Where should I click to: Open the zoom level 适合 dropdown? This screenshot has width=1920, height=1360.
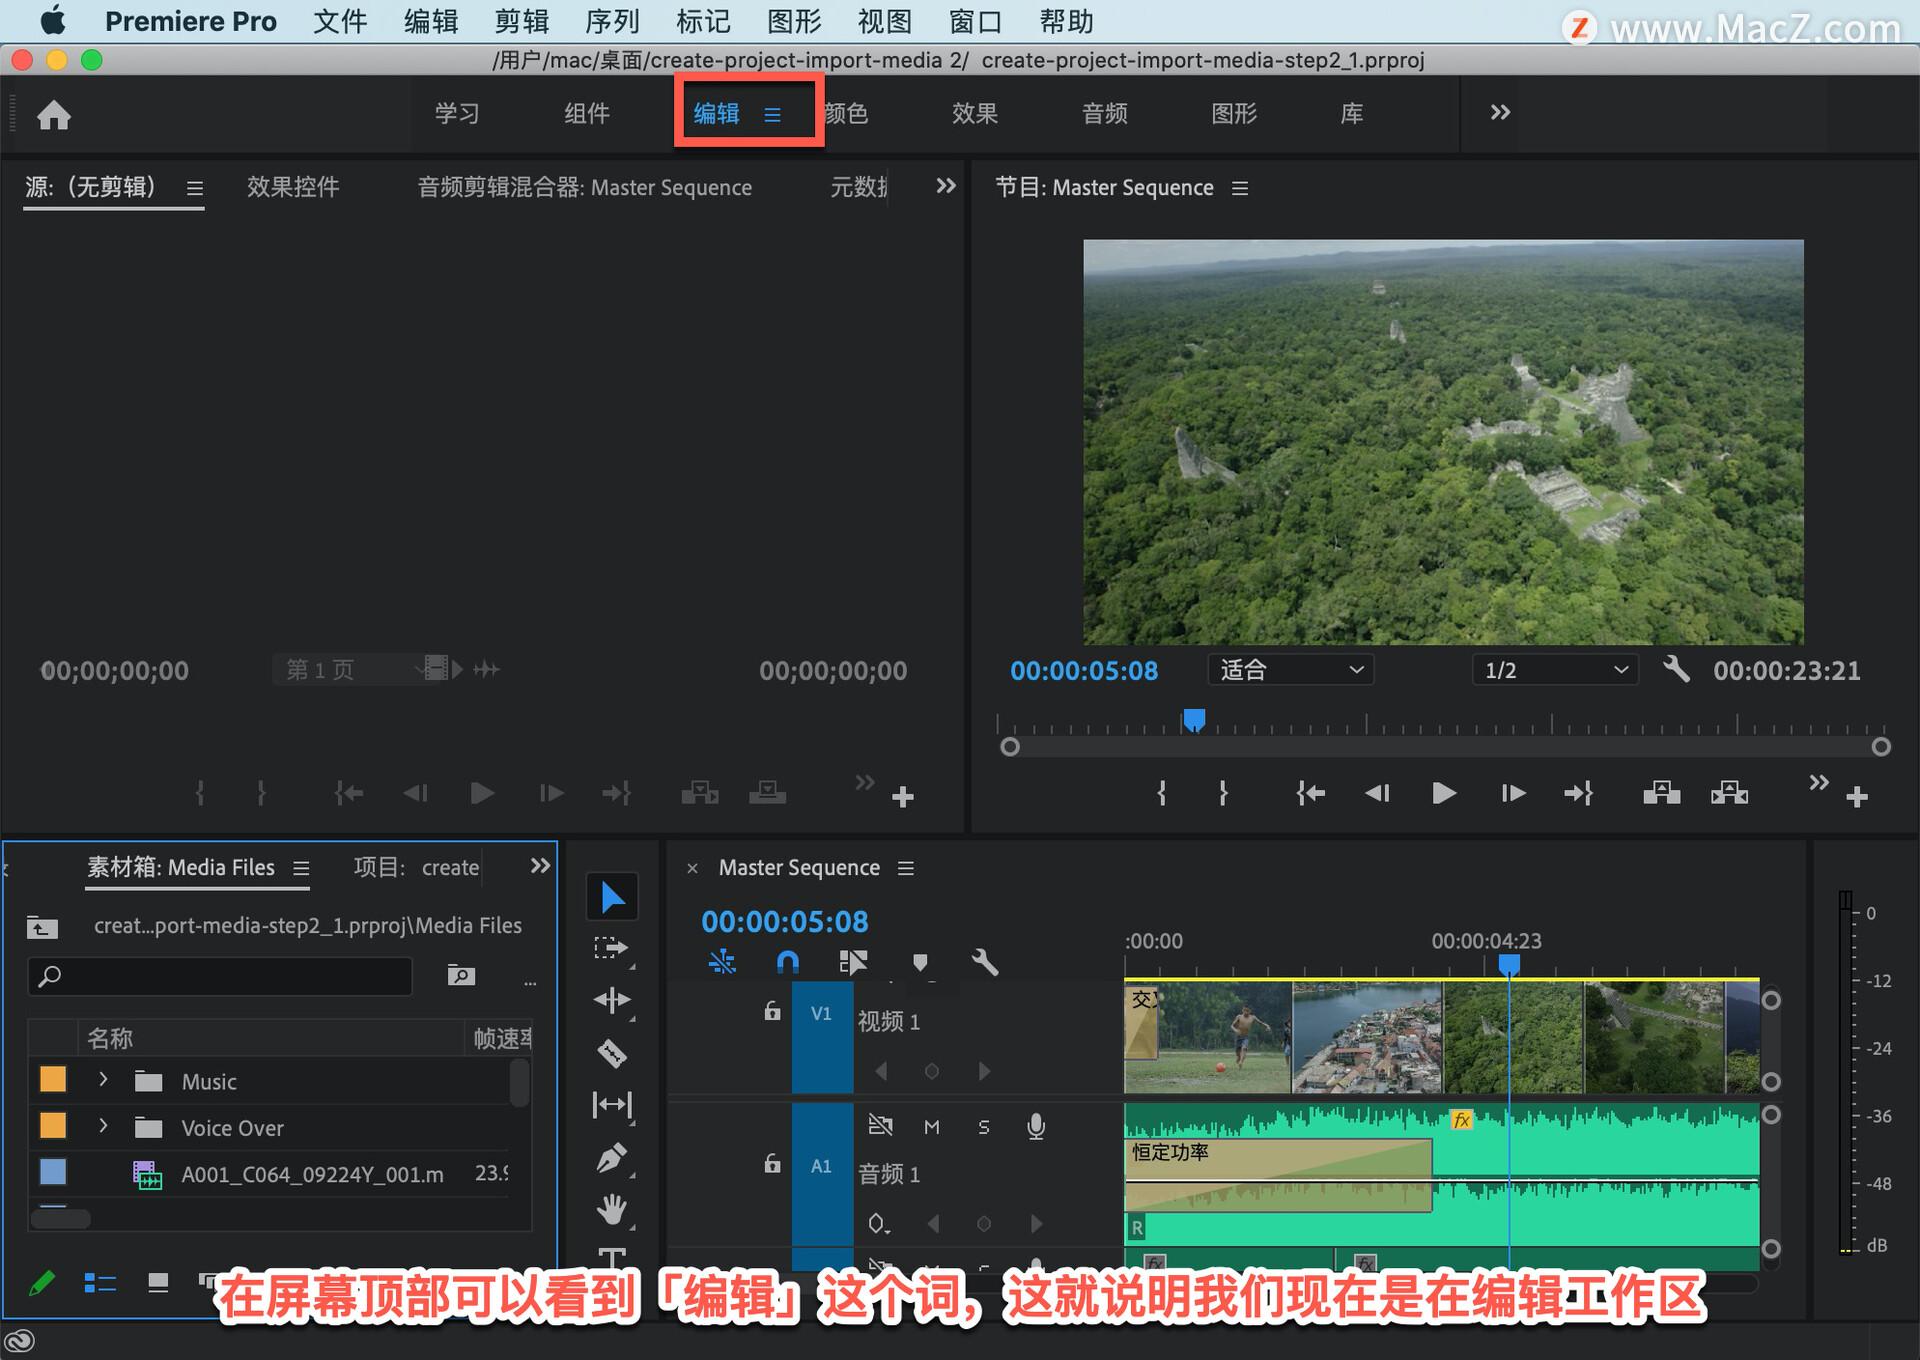(x=1290, y=669)
